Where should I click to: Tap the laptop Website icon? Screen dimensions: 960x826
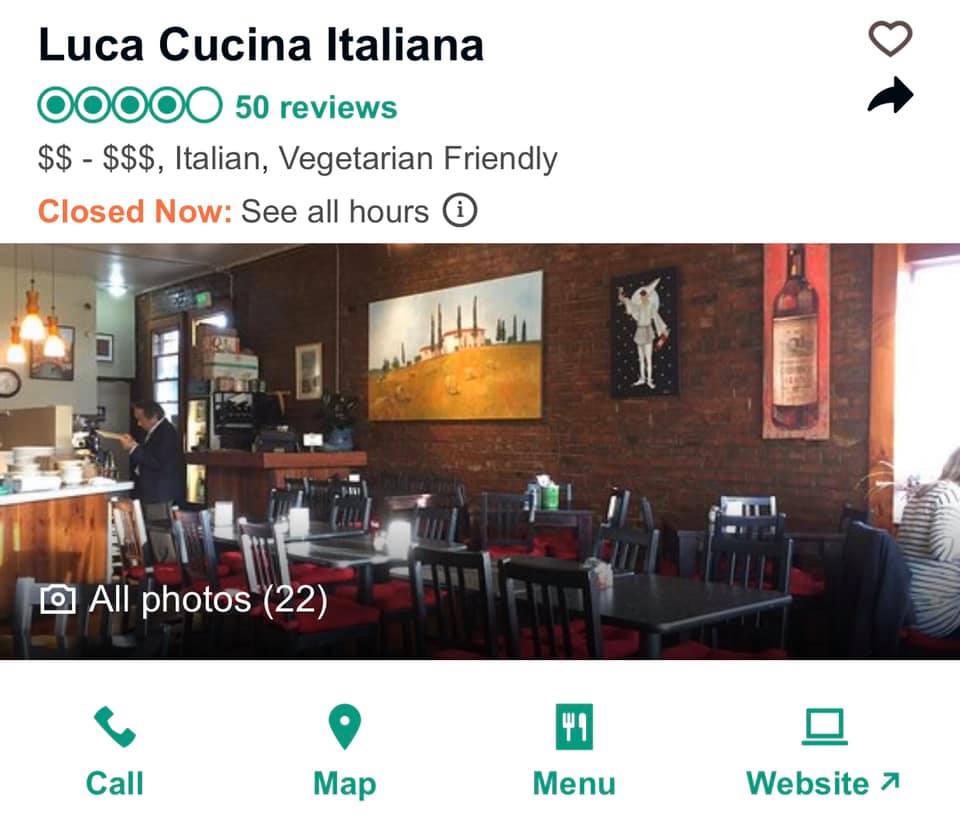tap(825, 727)
